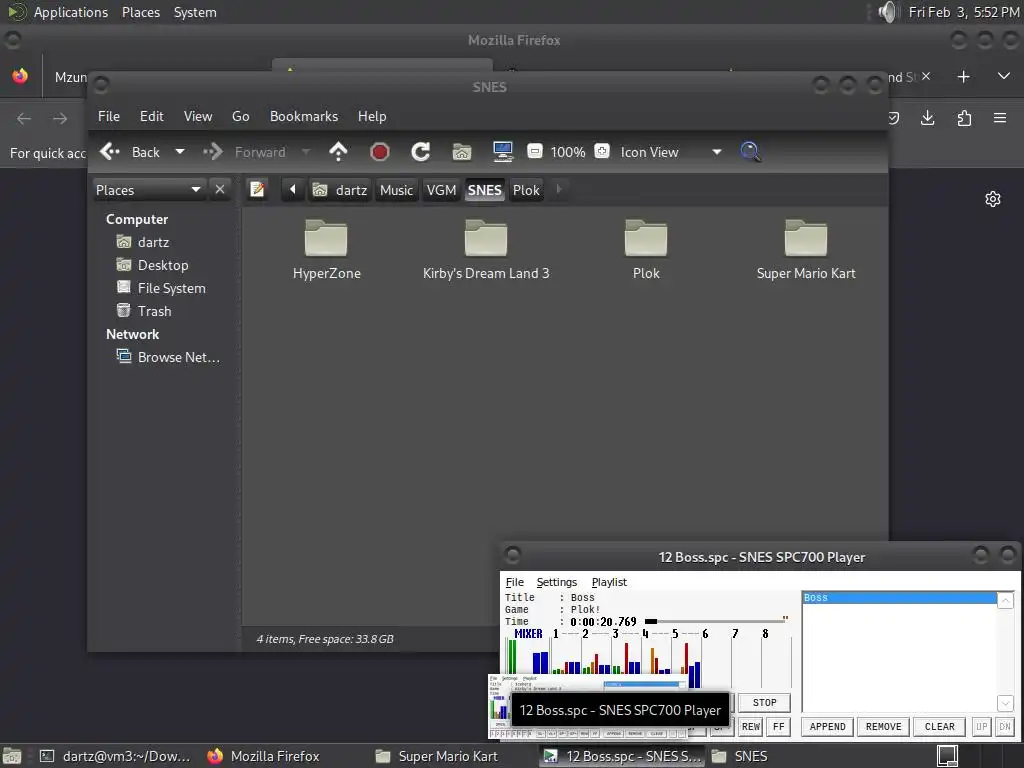This screenshot has width=1024, height=768.
Task: Stop playback in SPC700 Player
Action: pyautogui.click(x=764, y=703)
